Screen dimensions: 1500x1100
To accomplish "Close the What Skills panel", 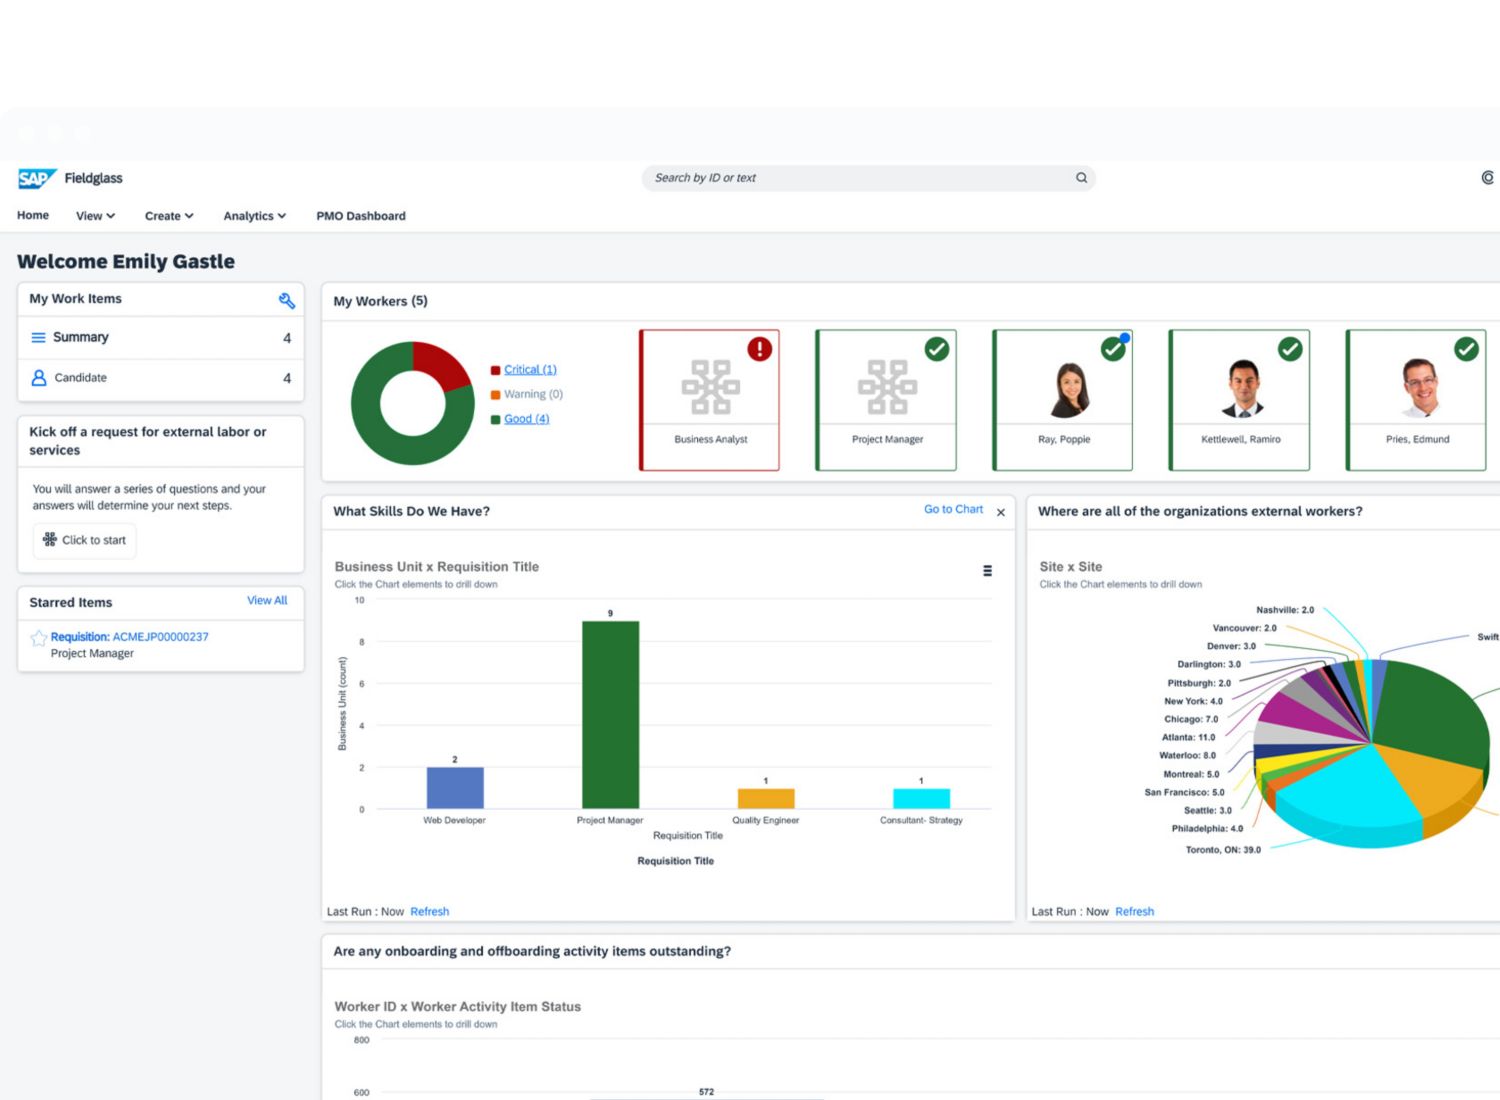I will pos(1000,512).
